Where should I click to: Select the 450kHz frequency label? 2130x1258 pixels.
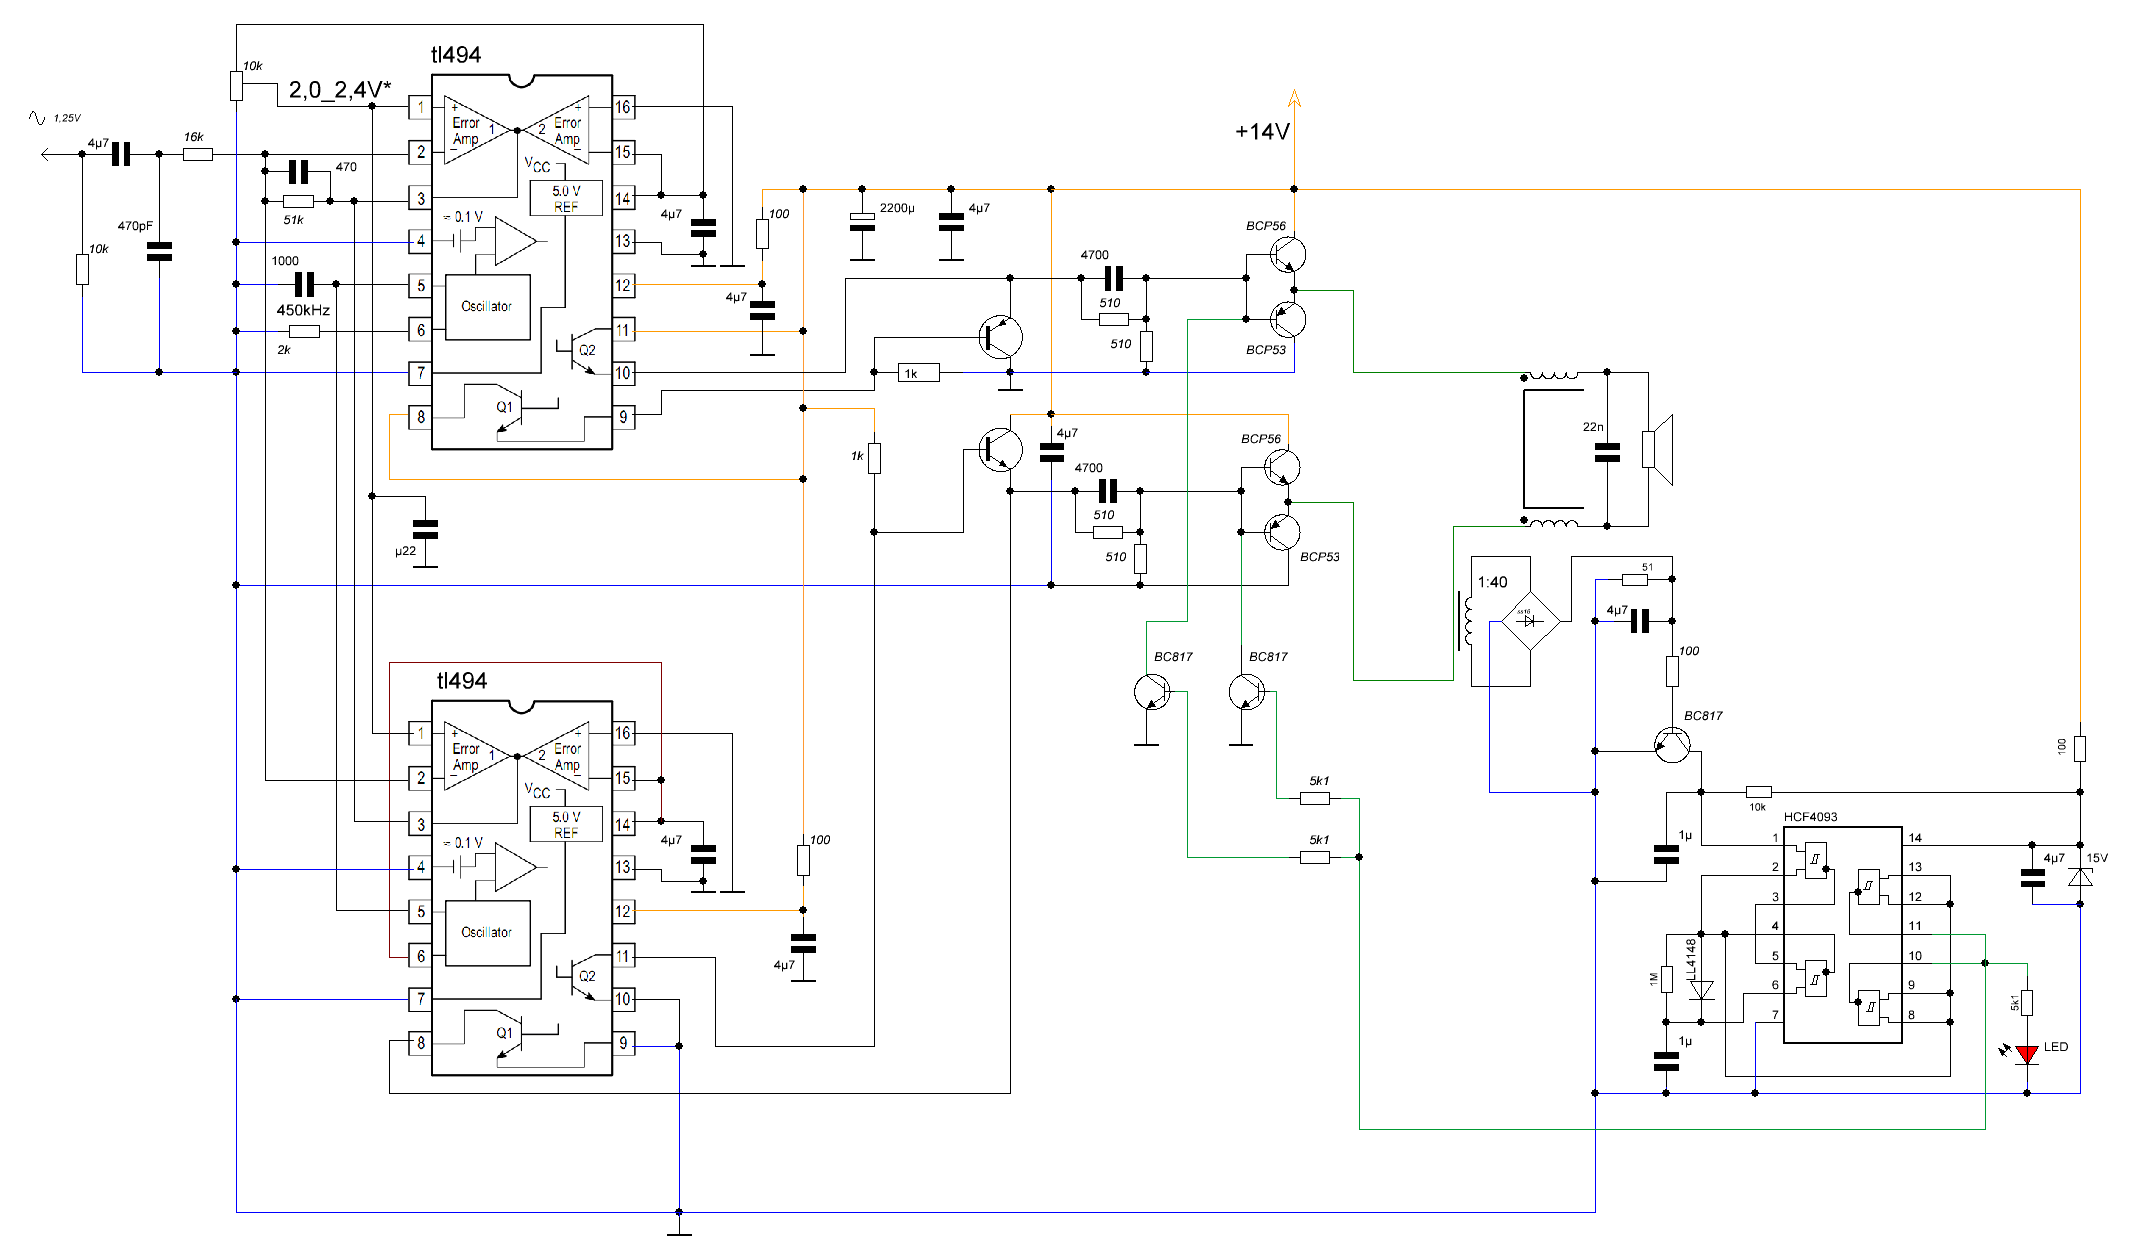click(303, 310)
